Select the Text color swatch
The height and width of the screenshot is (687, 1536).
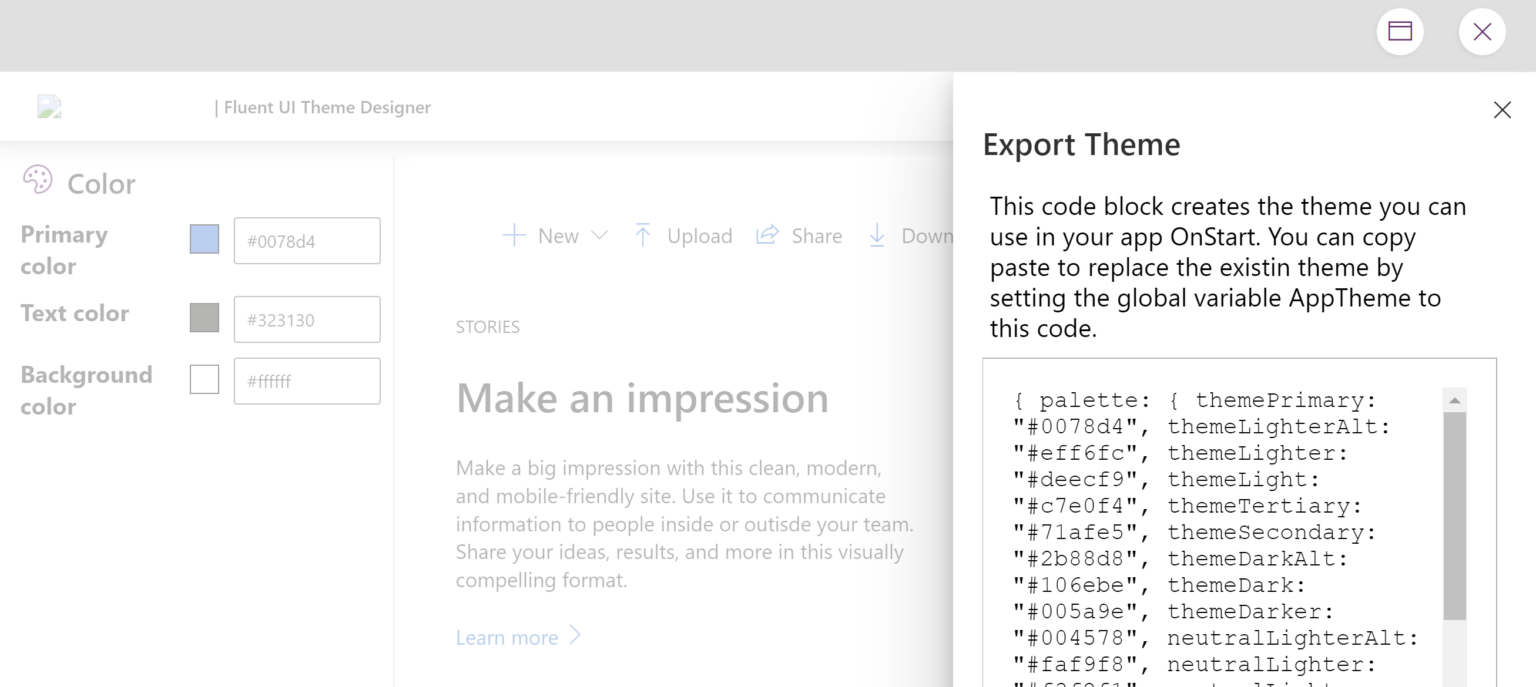point(204,319)
